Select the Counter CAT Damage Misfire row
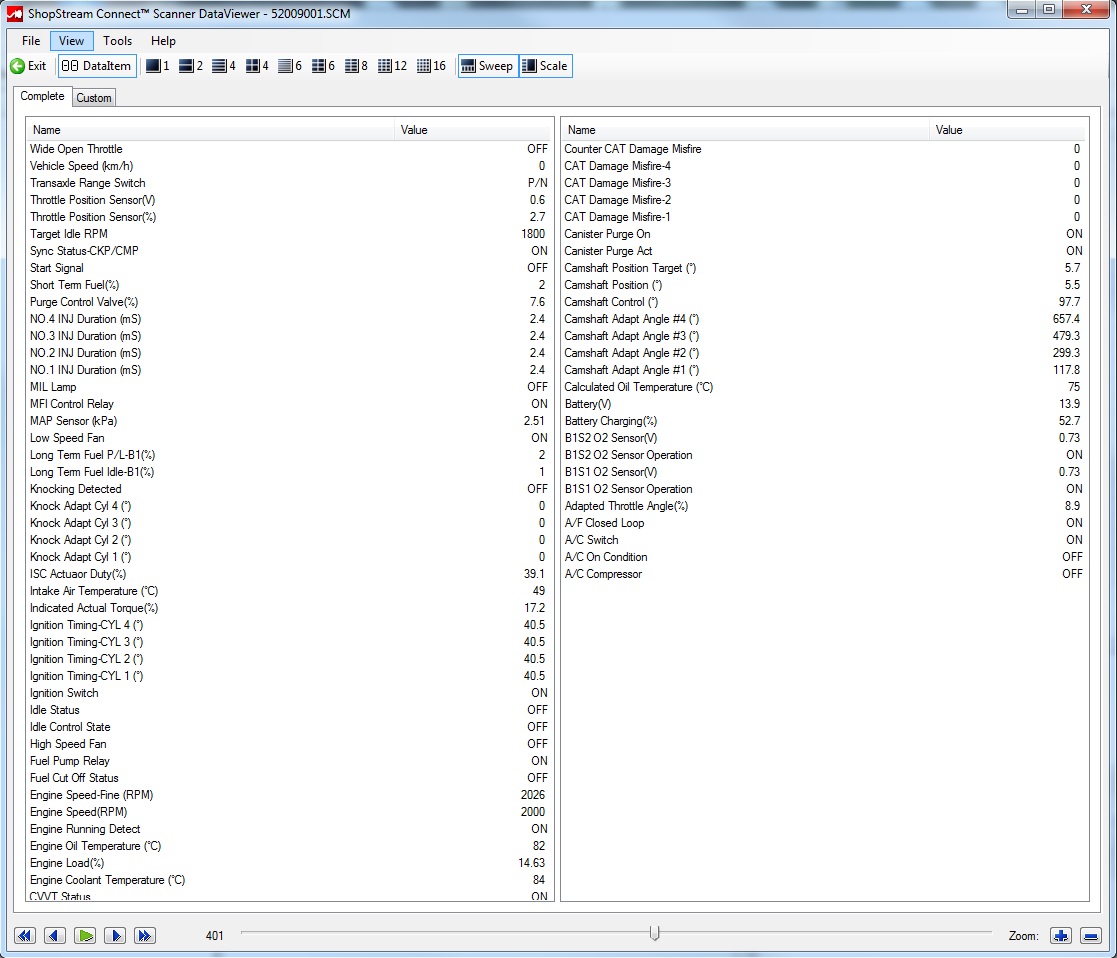This screenshot has width=1117, height=958. pos(824,149)
